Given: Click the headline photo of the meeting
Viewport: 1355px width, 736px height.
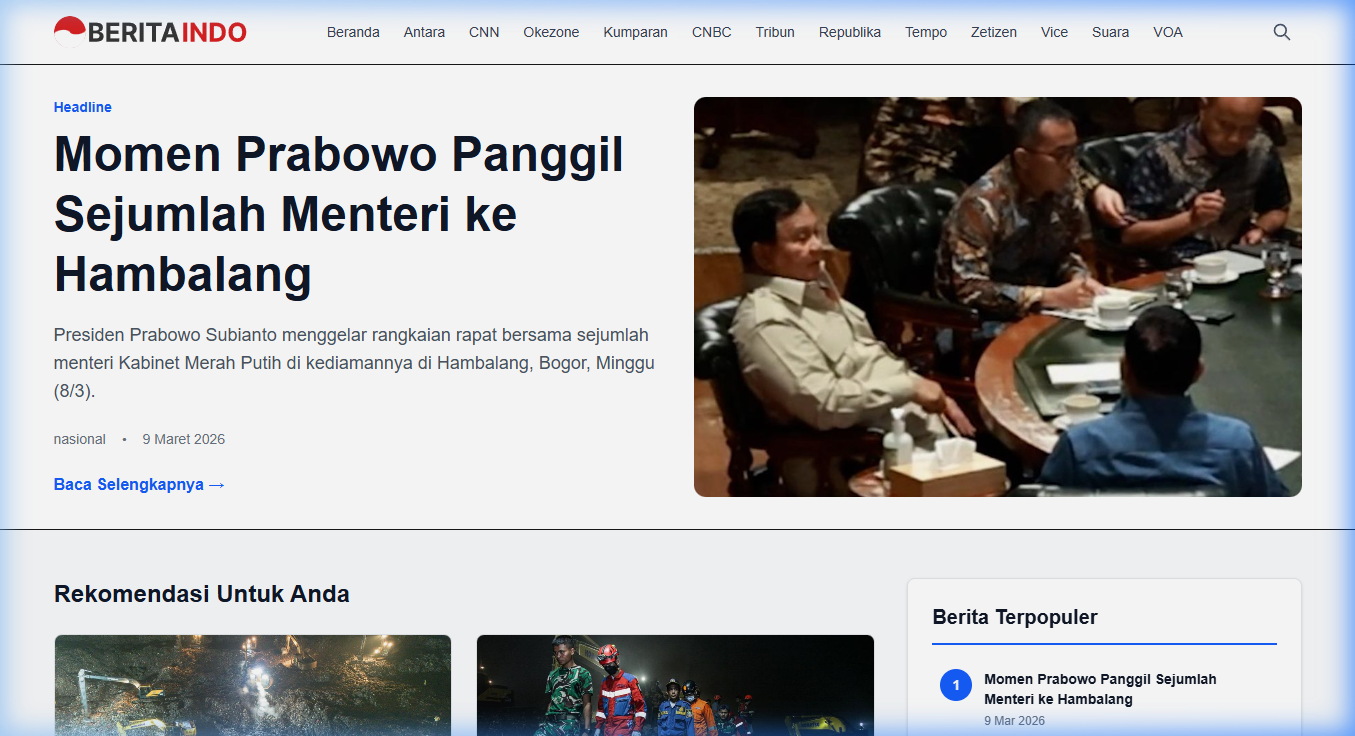Looking at the screenshot, I should point(998,297).
